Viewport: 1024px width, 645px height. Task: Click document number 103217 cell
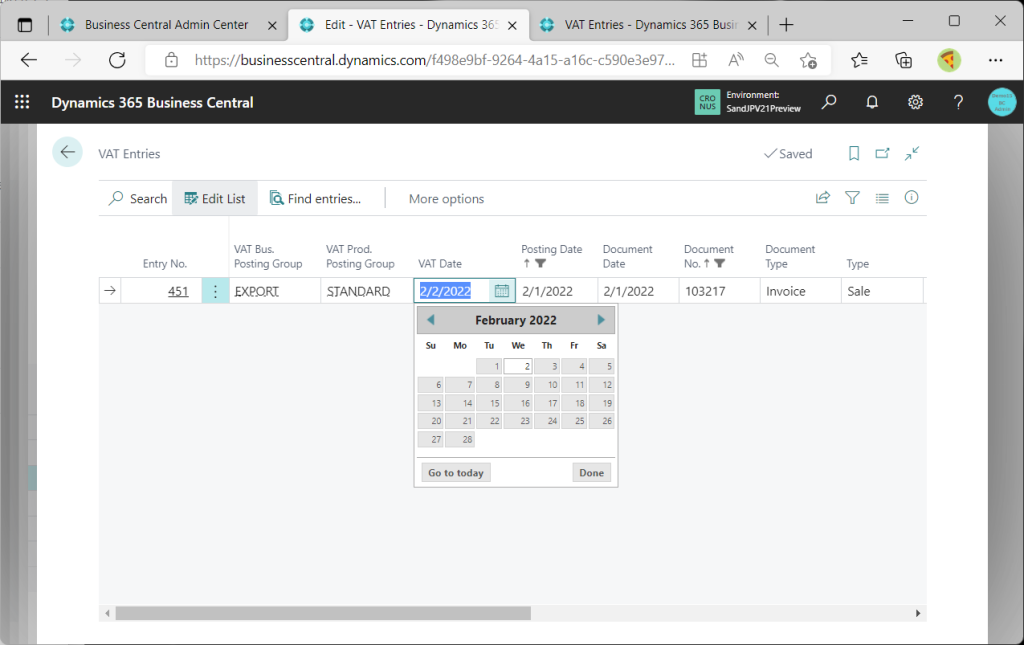tap(719, 291)
